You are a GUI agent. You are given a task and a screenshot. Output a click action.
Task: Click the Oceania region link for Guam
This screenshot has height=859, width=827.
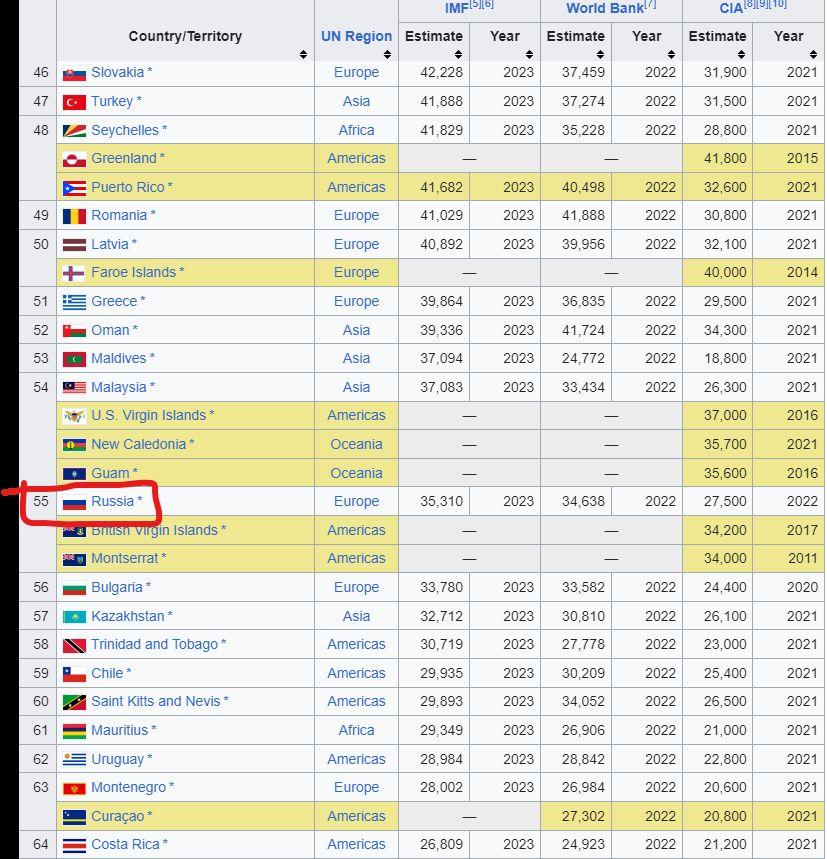point(356,473)
